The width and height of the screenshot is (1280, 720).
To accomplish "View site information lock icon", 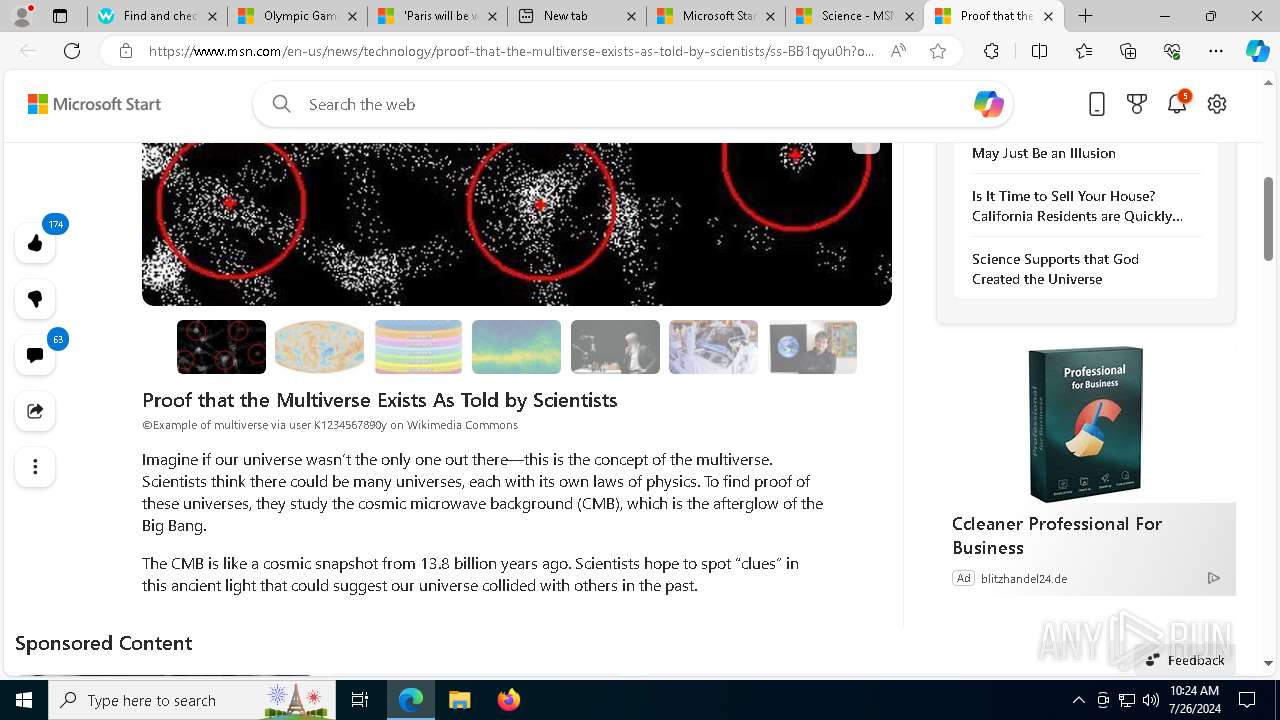I will [x=126, y=51].
